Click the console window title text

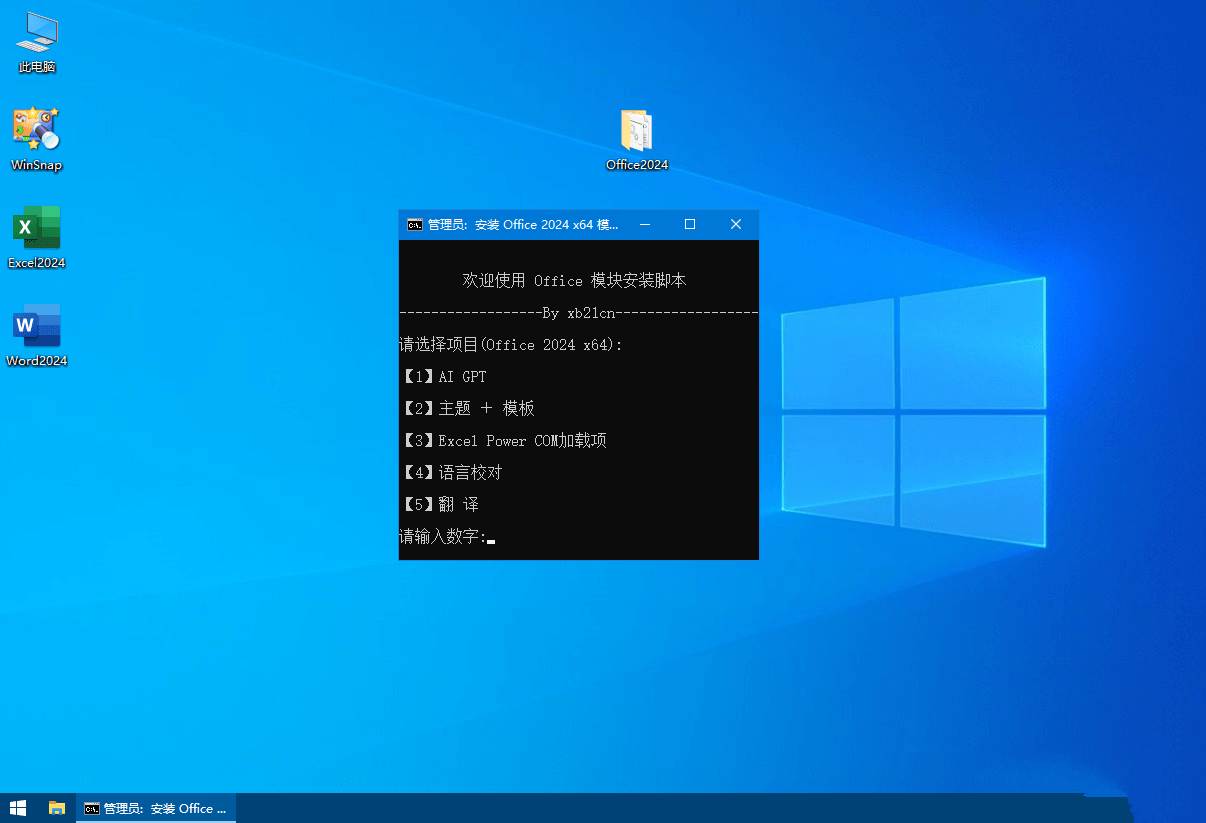pyautogui.click(x=523, y=225)
